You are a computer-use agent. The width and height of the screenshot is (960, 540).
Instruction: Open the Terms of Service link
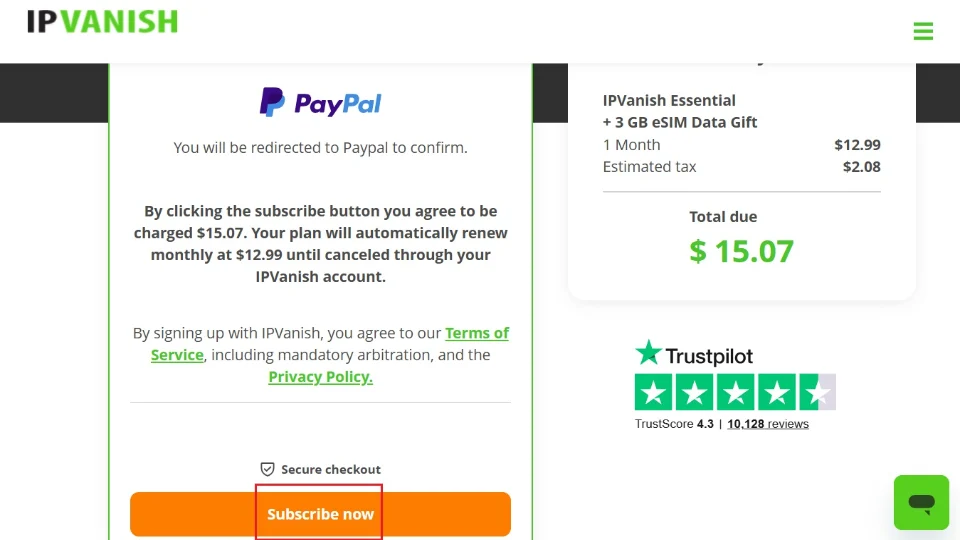(x=477, y=333)
